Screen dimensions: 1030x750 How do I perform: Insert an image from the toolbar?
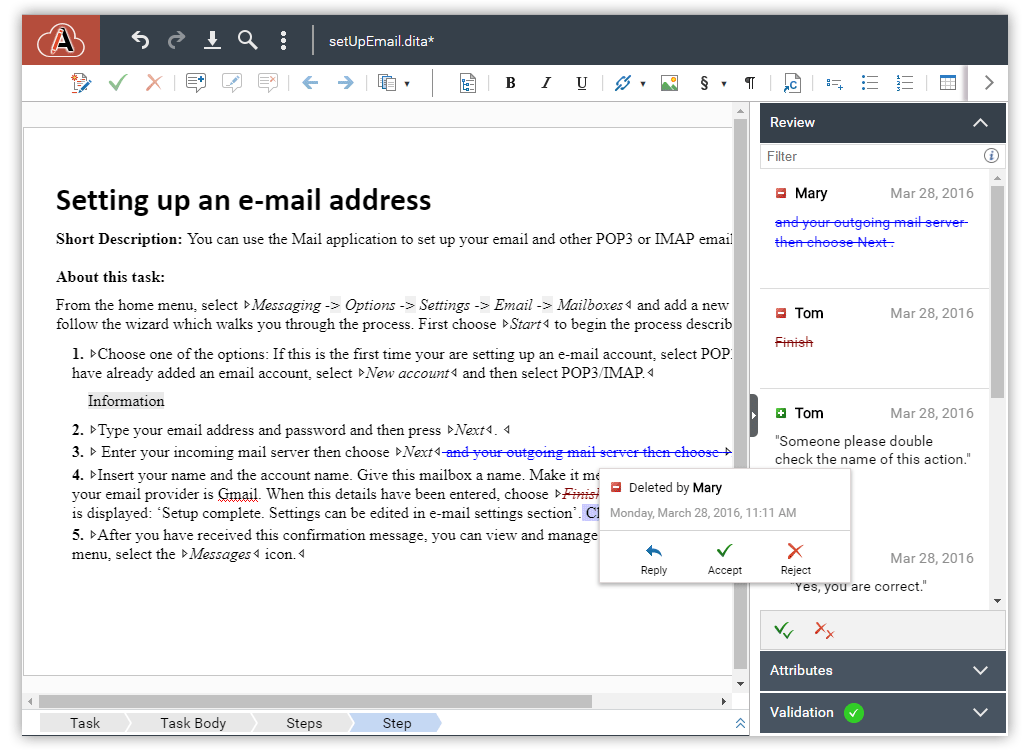pyautogui.click(x=669, y=83)
